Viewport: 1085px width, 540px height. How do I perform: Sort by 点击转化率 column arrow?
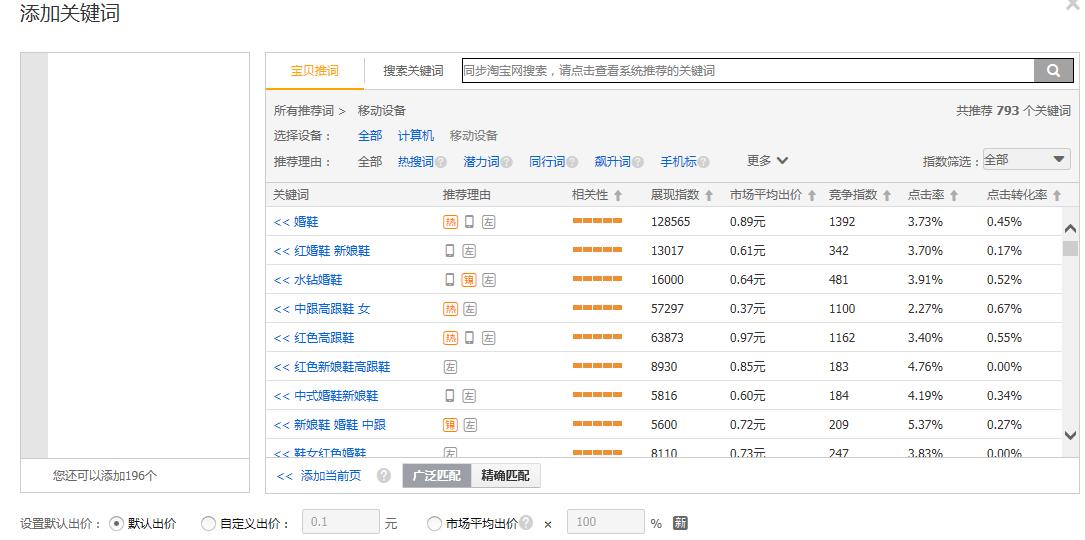1057,196
